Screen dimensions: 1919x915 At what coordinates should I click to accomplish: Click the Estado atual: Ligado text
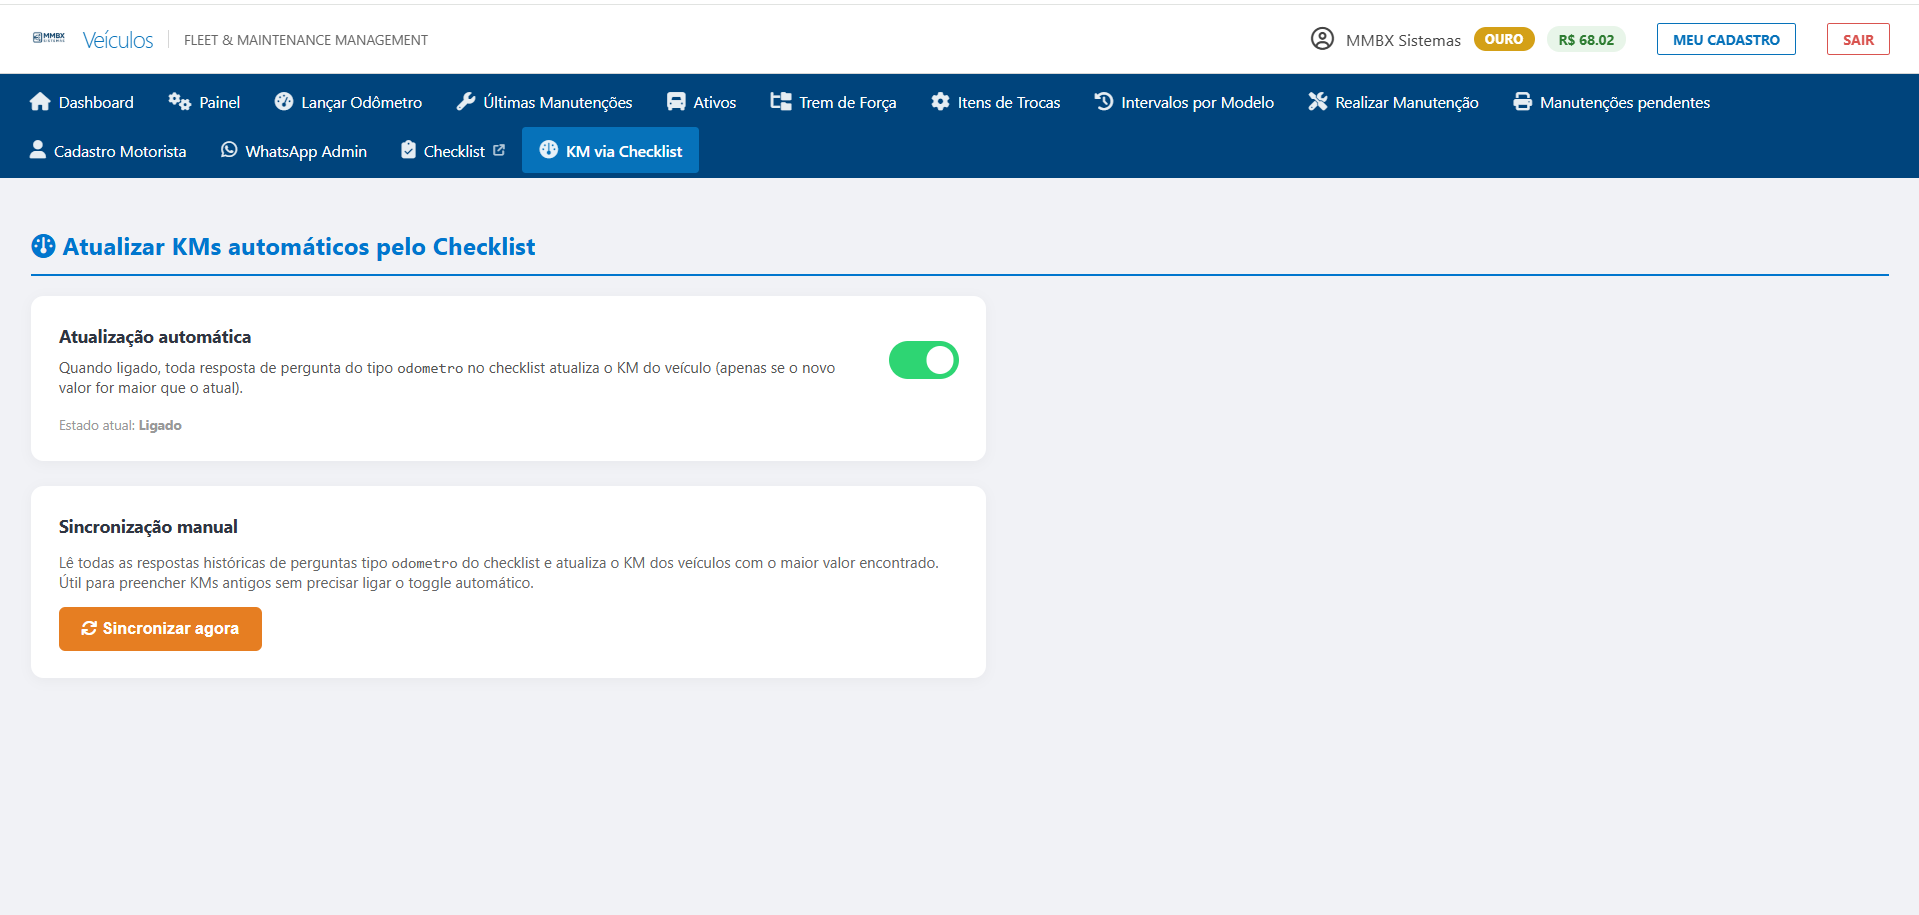tap(120, 425)
